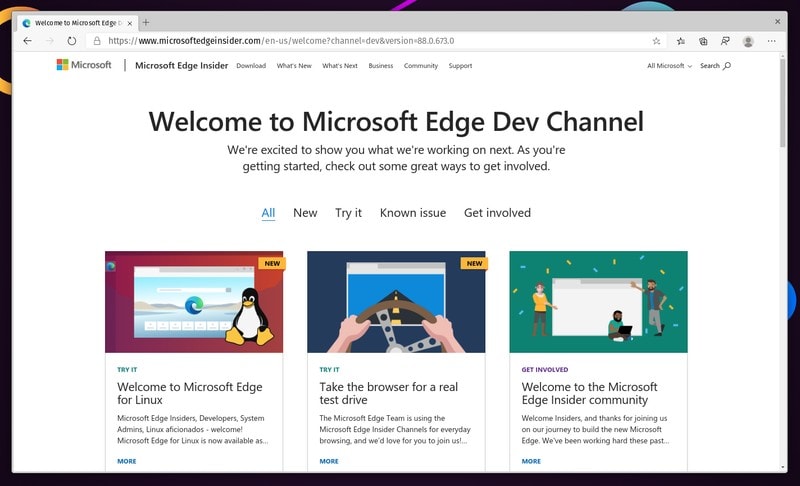Select the Get involved filter tab
This screenshot has width=800, height=486.
pos(497,213)
